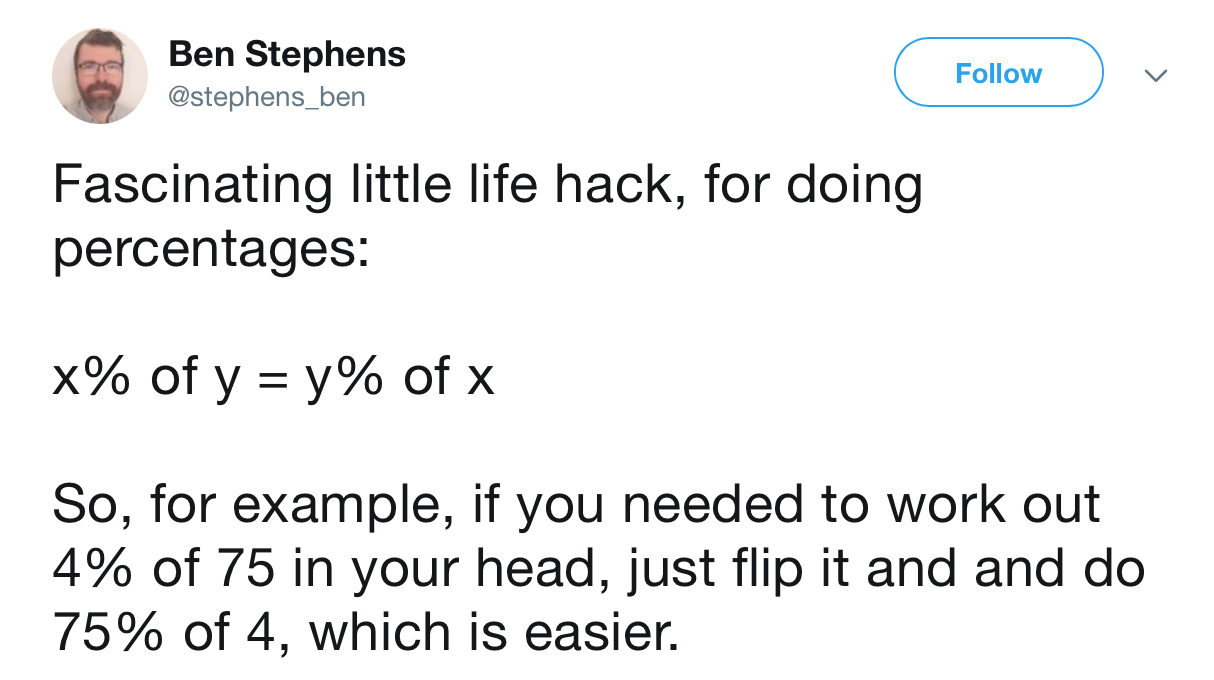Open the Ben Stephens display name link

pos(287,54)
